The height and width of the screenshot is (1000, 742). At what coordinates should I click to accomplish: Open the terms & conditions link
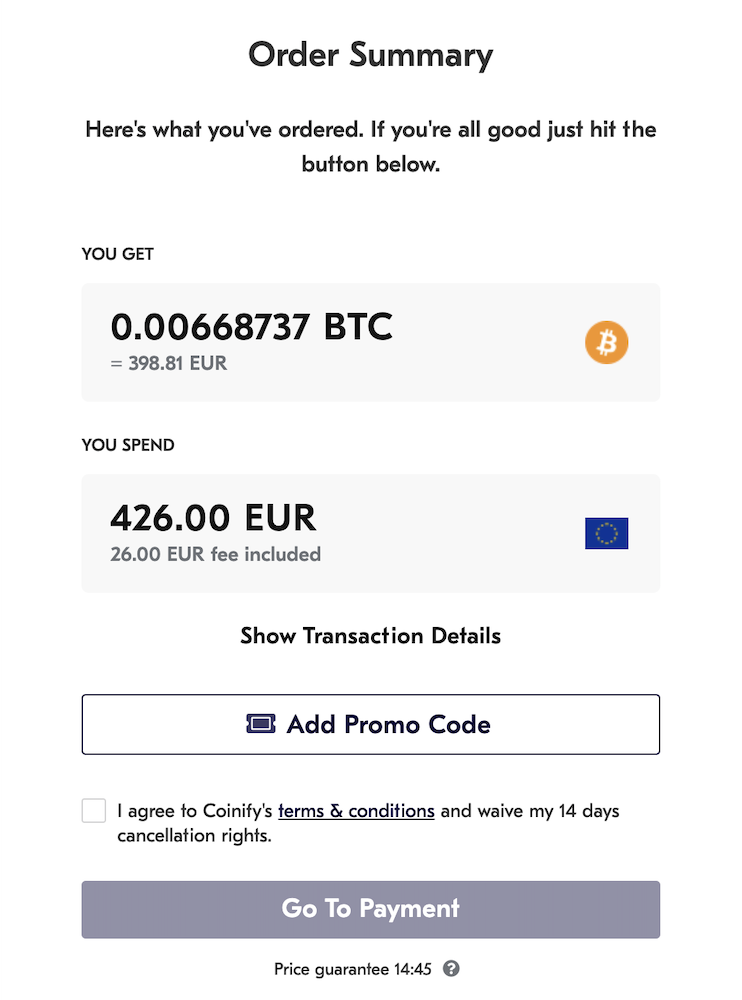click(356, 811)
